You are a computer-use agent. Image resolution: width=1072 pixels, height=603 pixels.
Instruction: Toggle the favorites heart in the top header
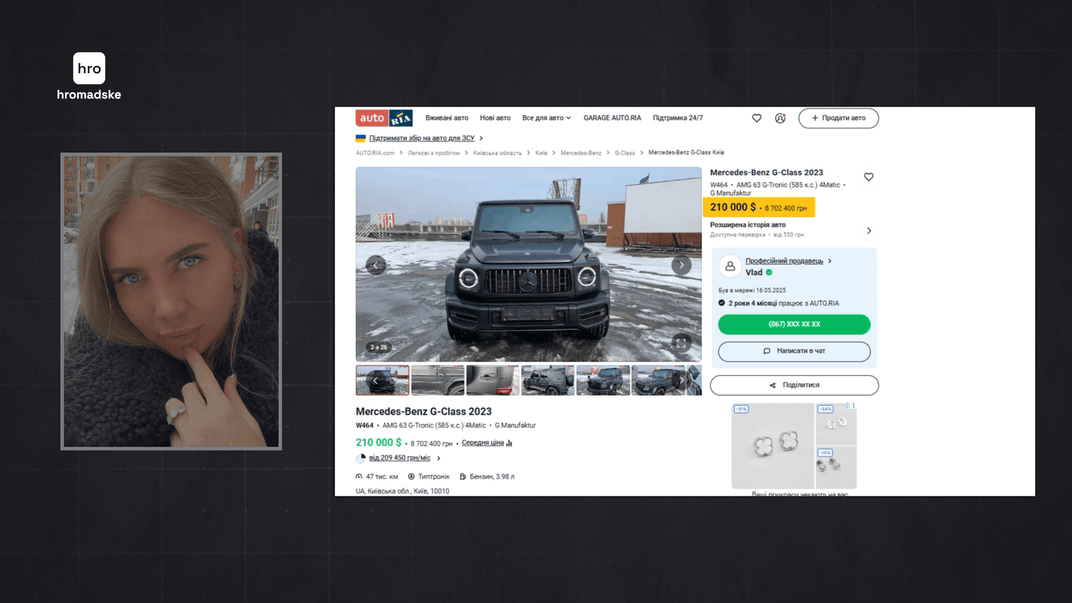757,117
